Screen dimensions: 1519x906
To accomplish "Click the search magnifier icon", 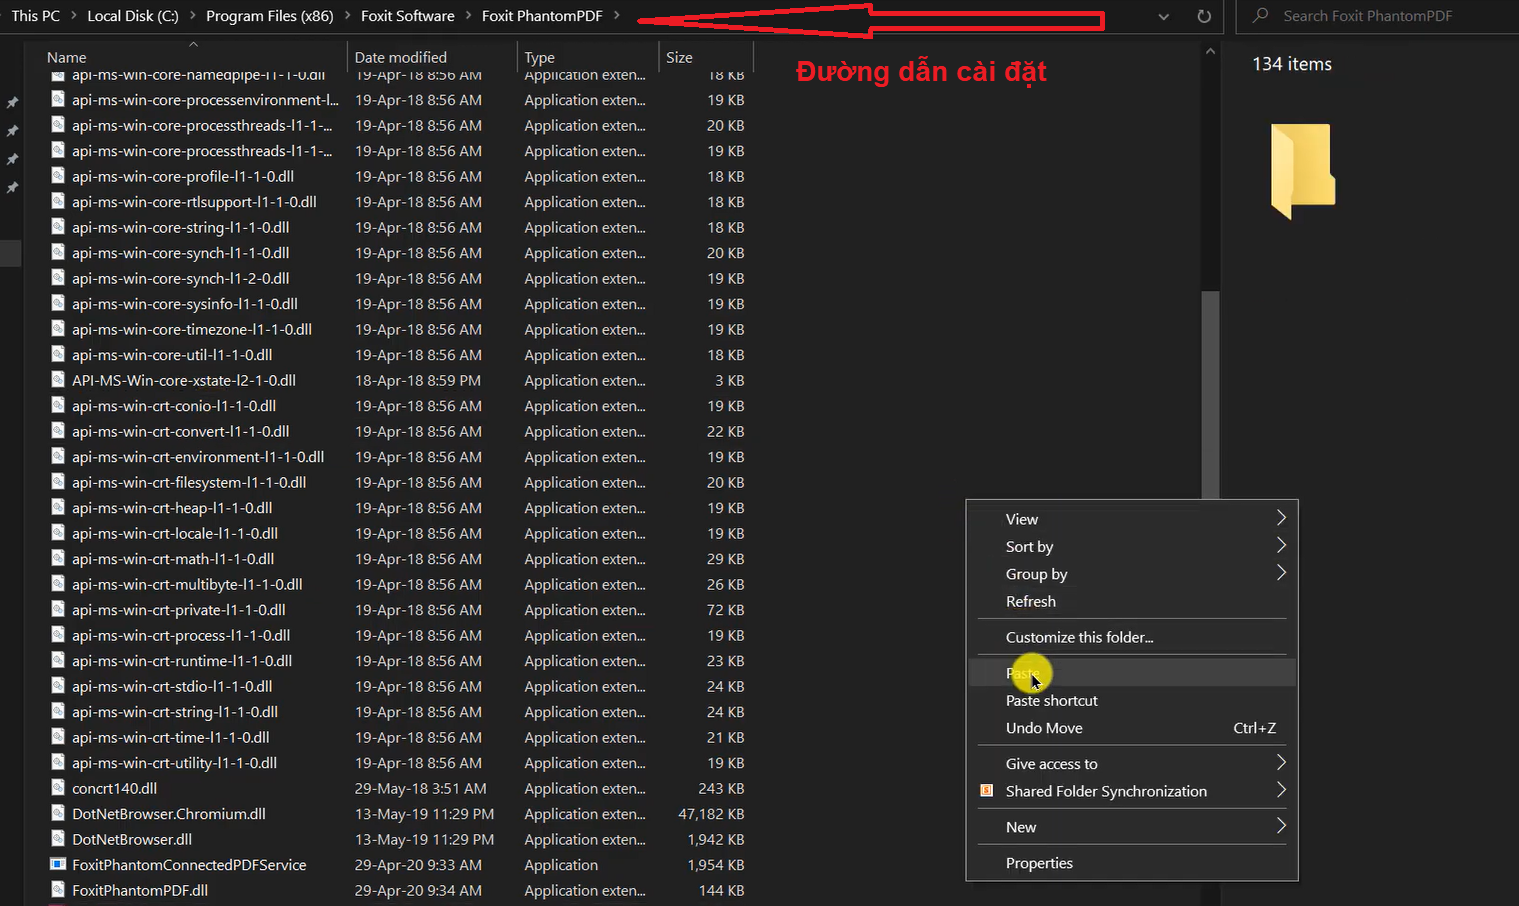I will point(1261,16).
